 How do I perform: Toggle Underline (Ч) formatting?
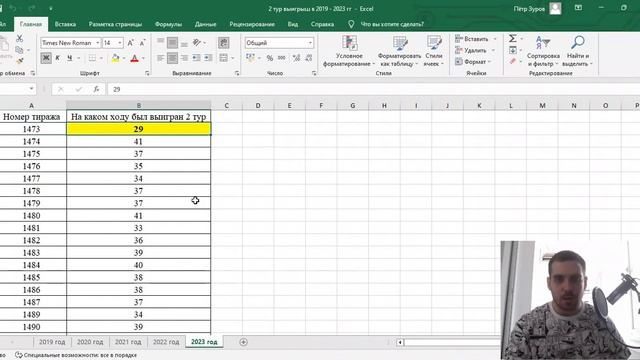point(69,58)
